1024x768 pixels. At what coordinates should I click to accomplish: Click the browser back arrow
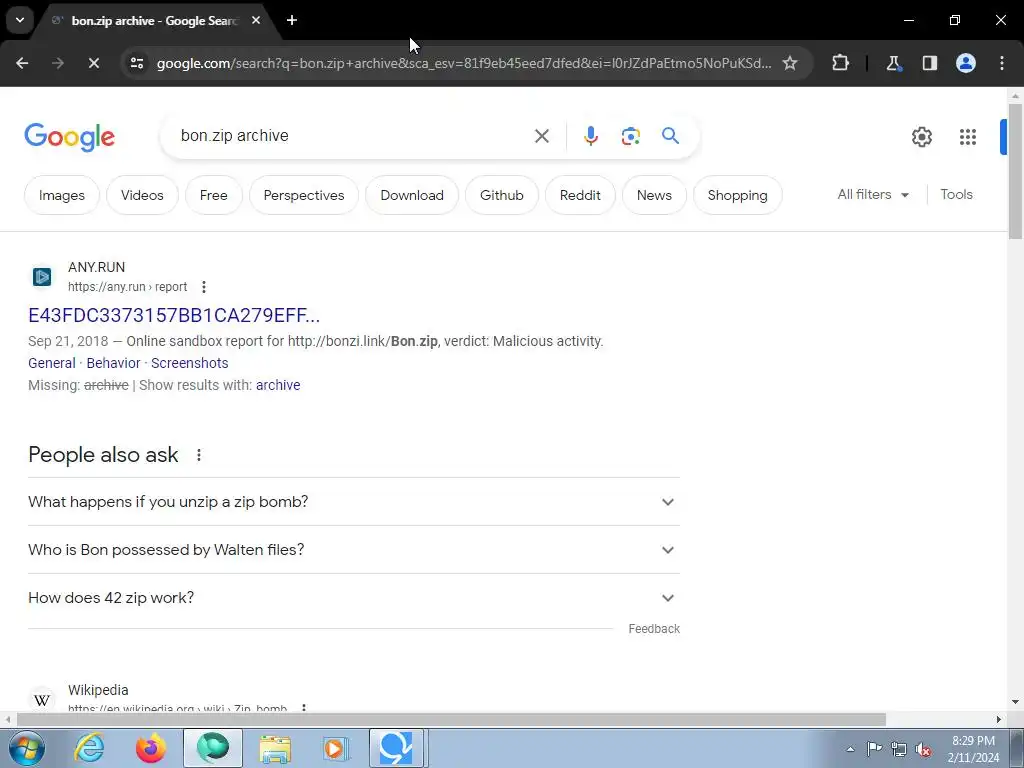tap(22, 63)
